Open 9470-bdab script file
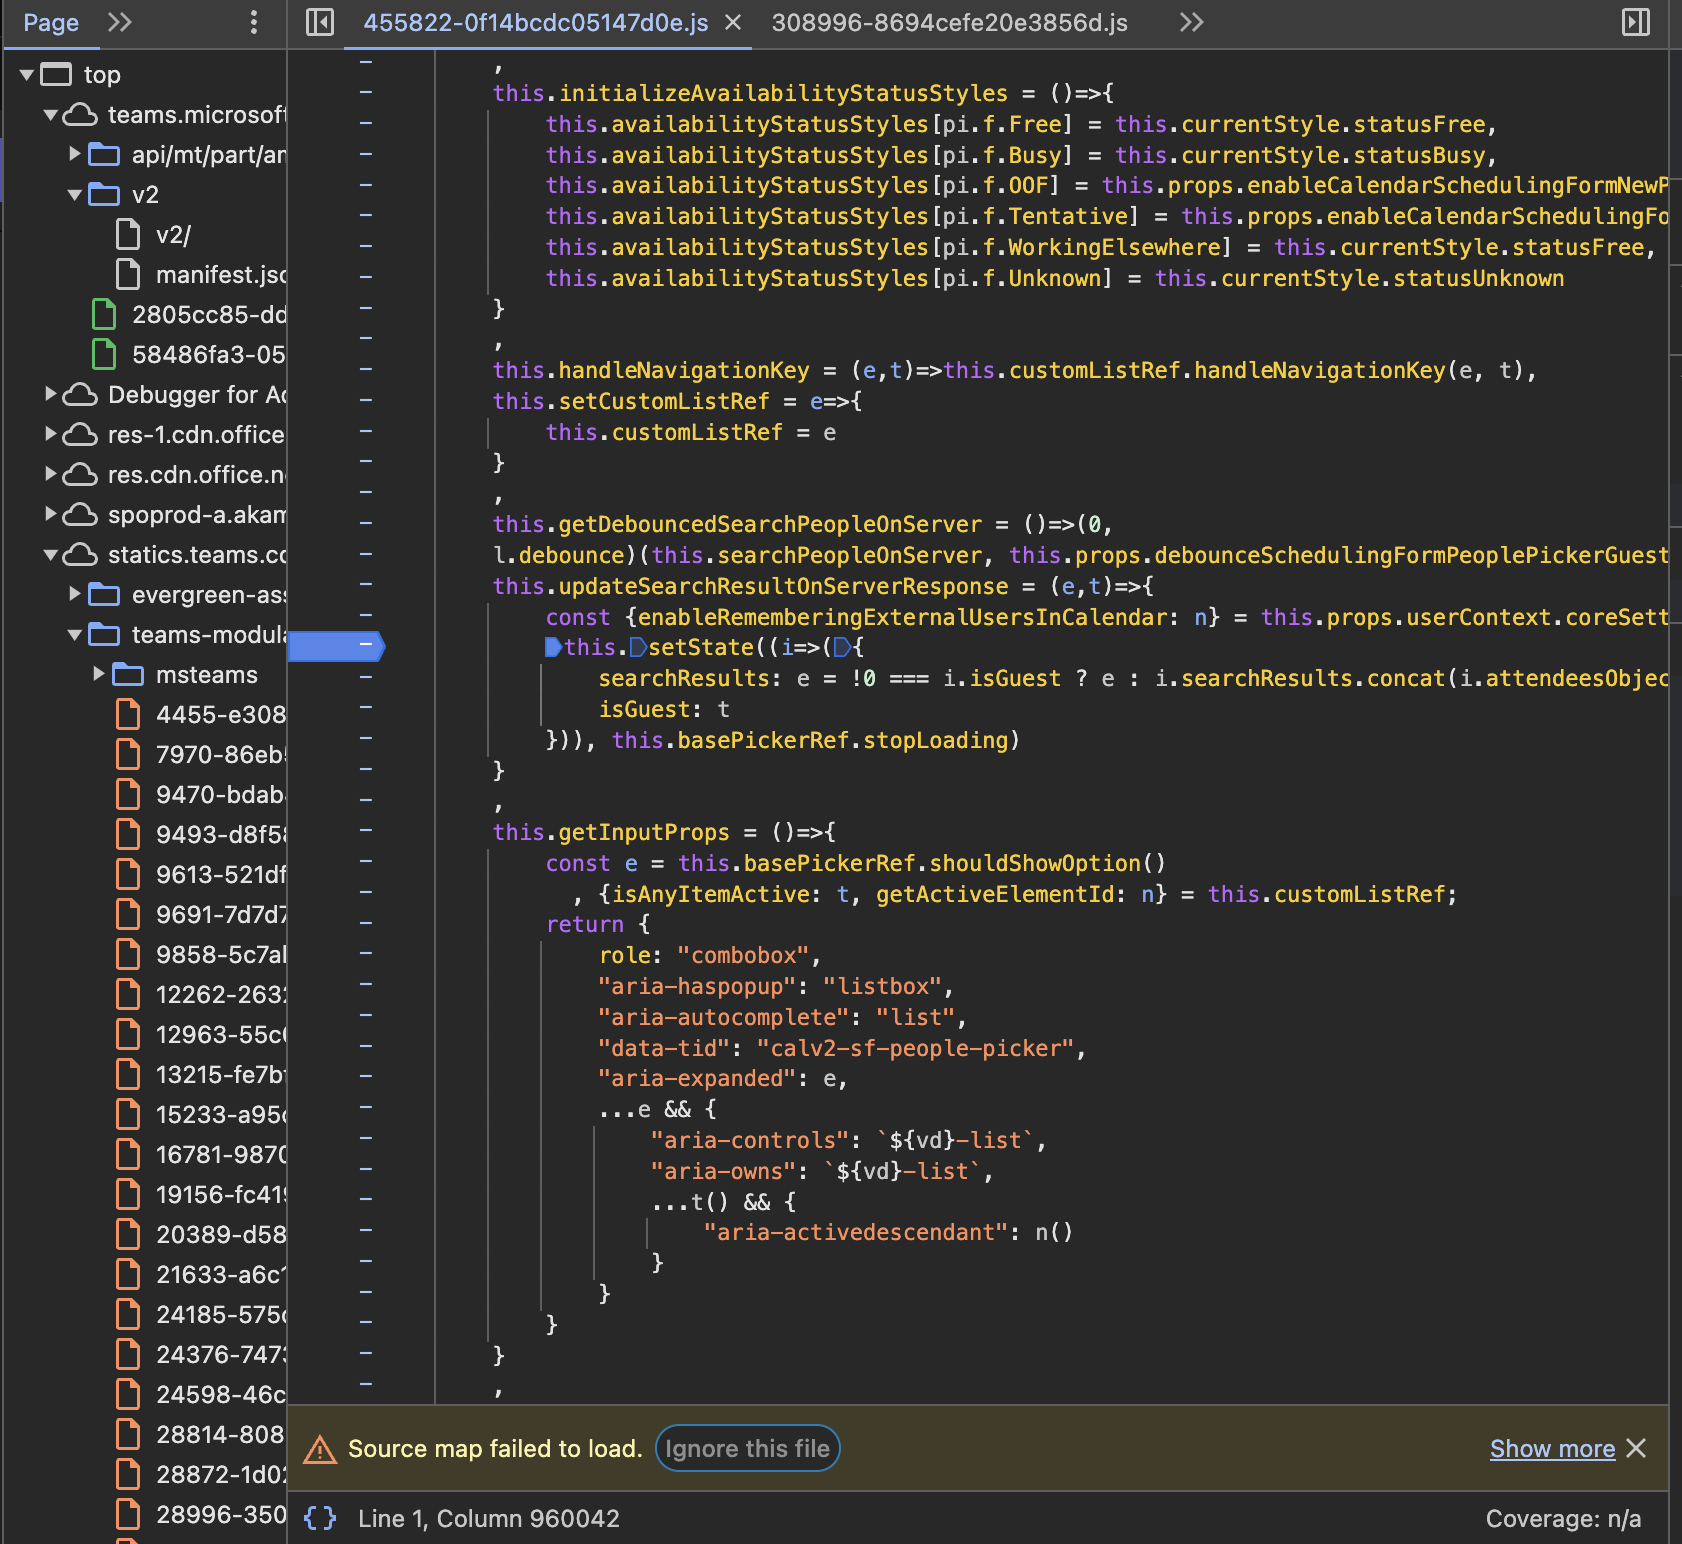Image resolution: width=1682 pixels, height=1544 pixels. click(x=200, y=795)
